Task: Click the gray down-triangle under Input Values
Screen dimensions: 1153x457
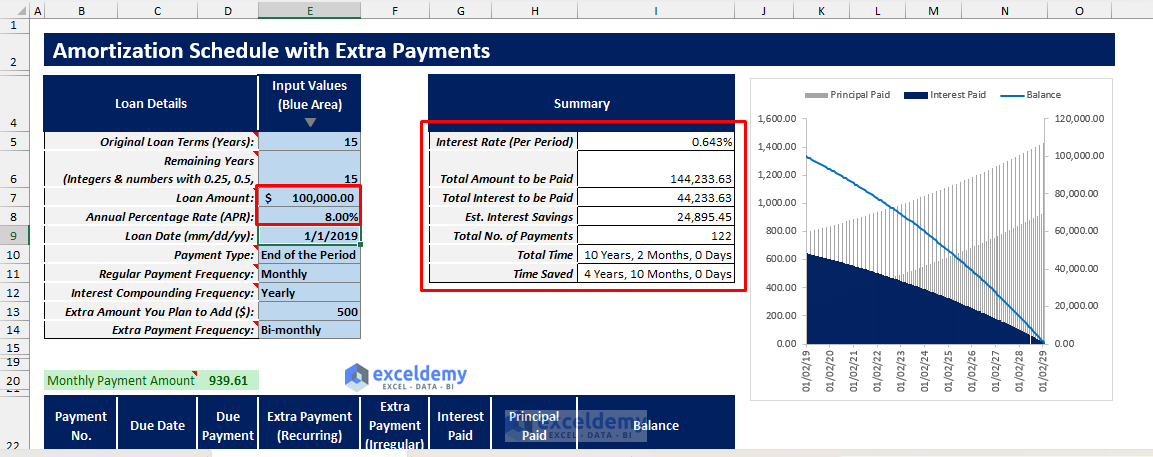Action: coord(310,122)
